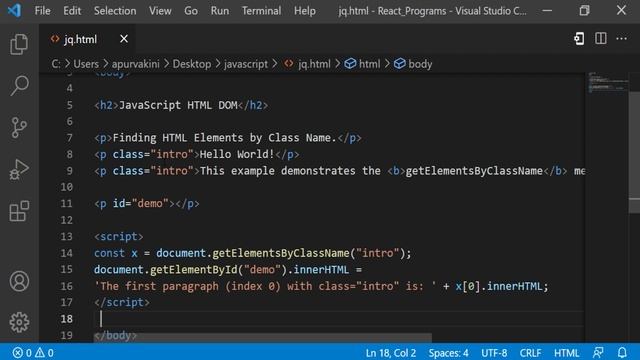Open the Accounts icon
Image resolution: width=640 pixels, height=360 pixels.
point(19,281)
